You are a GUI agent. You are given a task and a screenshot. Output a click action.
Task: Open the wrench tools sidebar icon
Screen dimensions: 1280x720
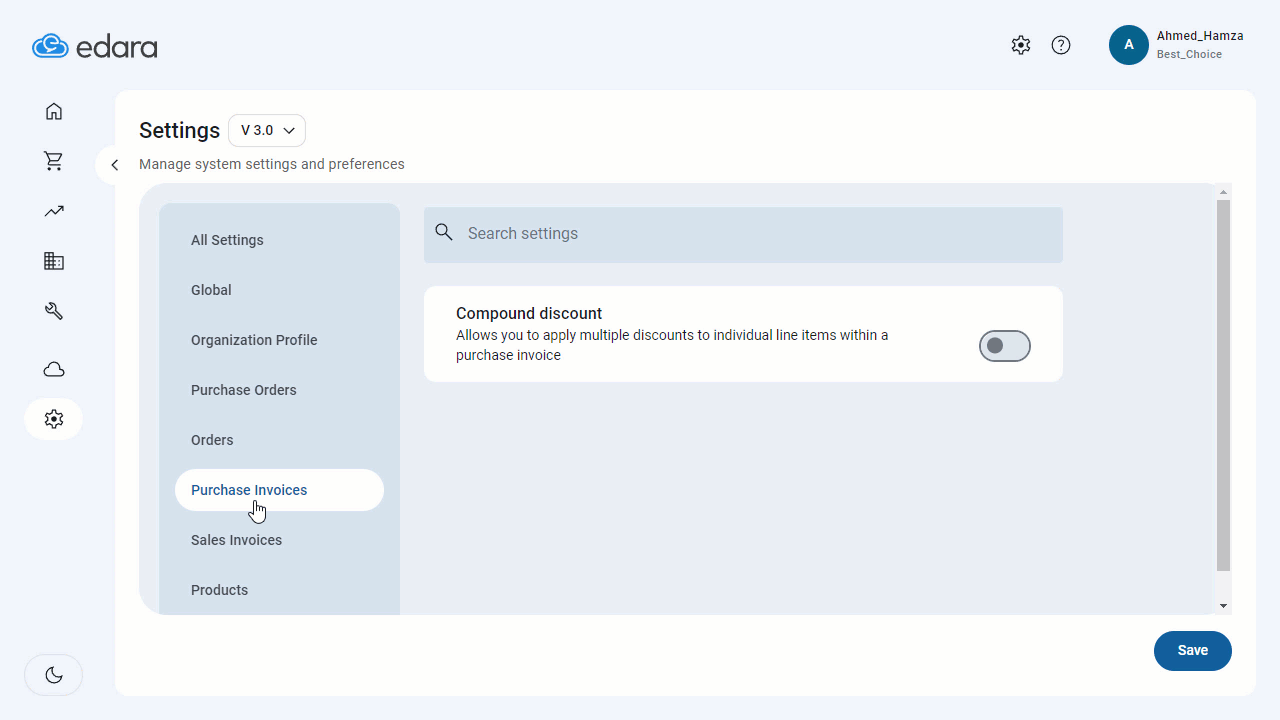(54, 311)
